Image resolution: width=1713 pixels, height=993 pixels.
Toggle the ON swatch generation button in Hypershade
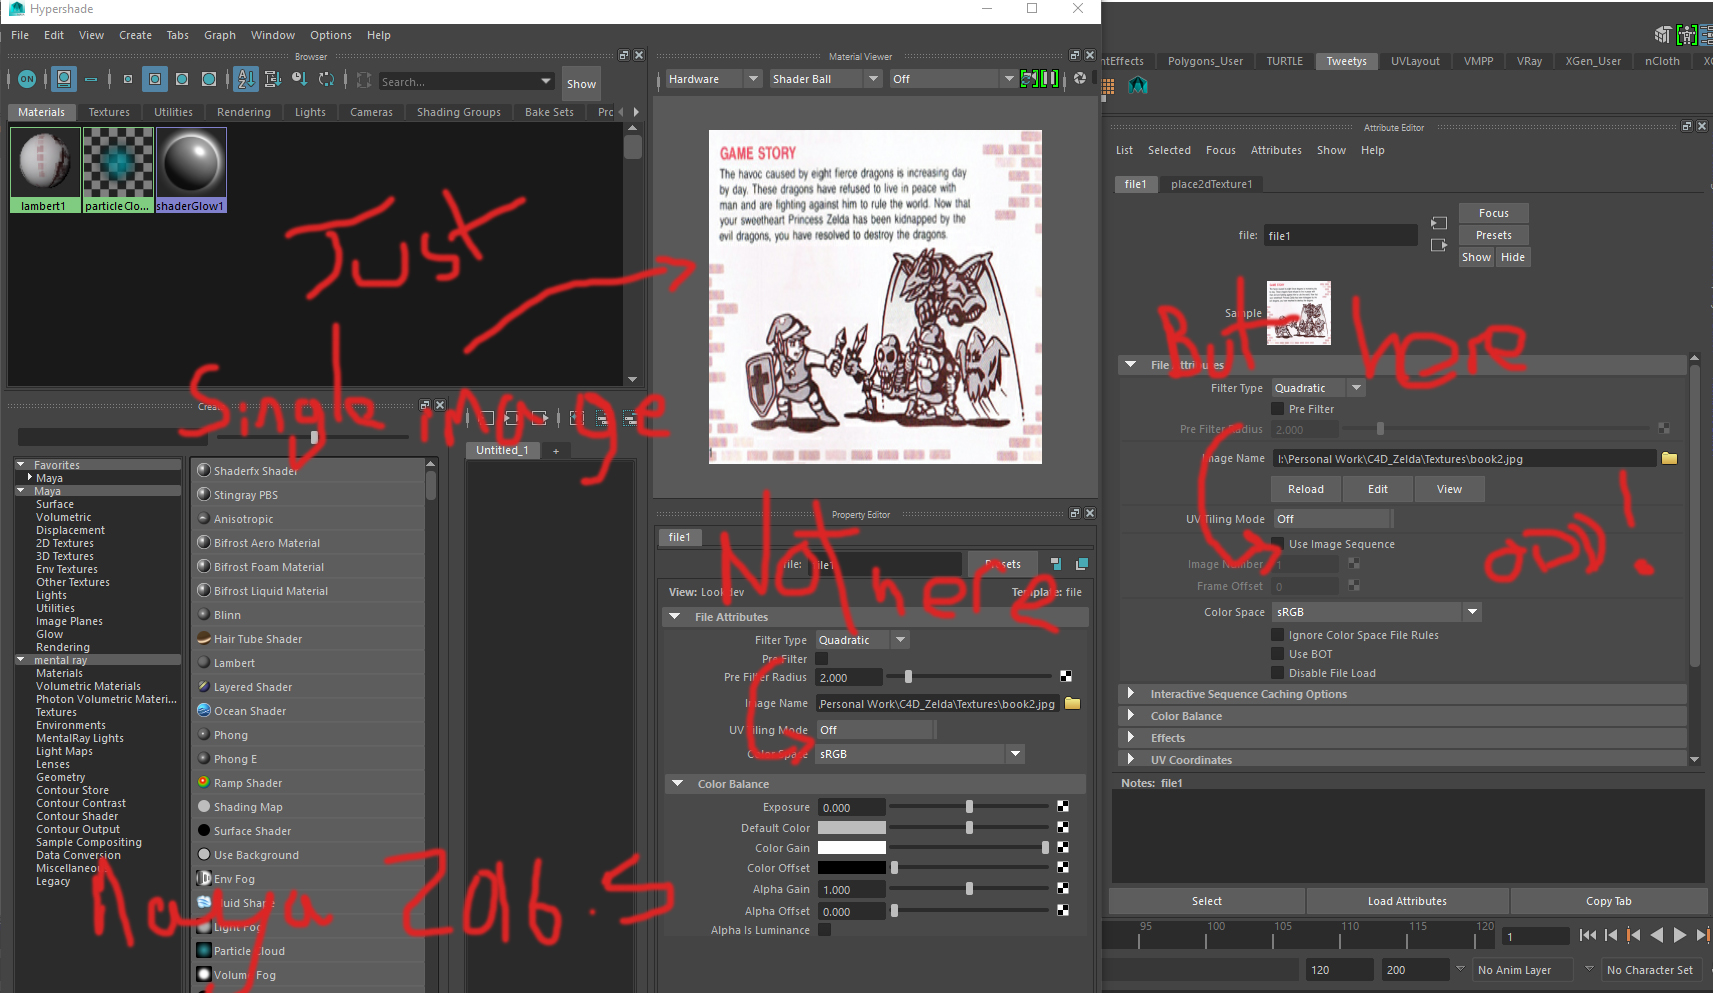tap(27, 79)
